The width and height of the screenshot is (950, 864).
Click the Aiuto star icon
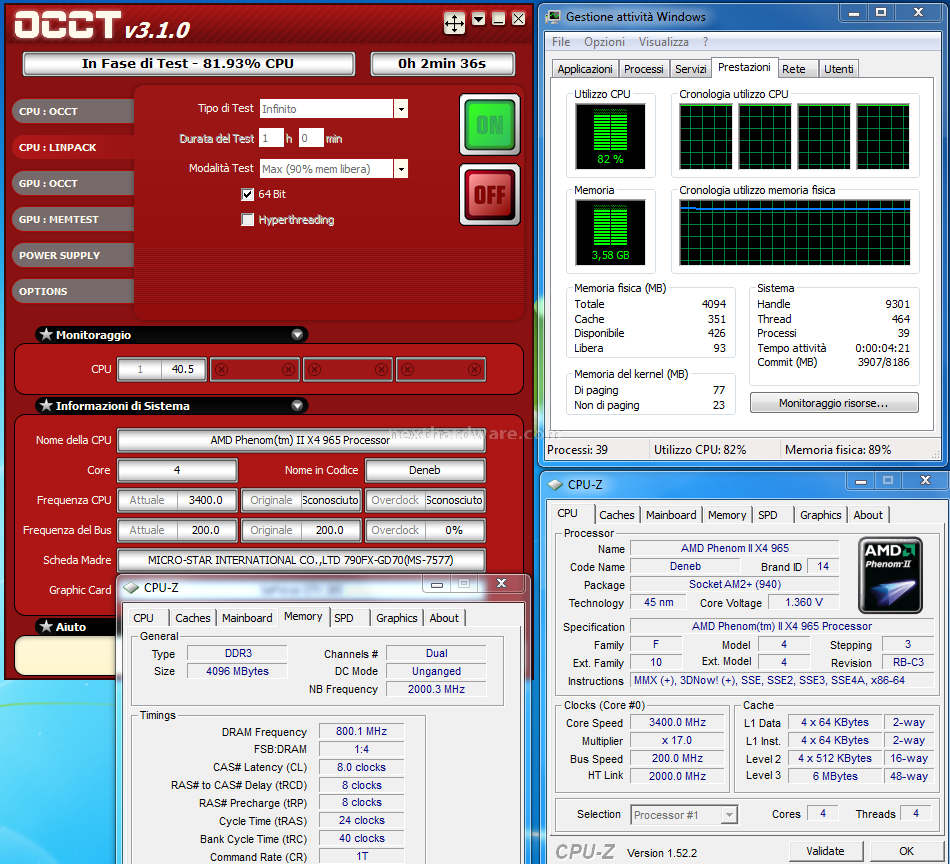[46, 626]
